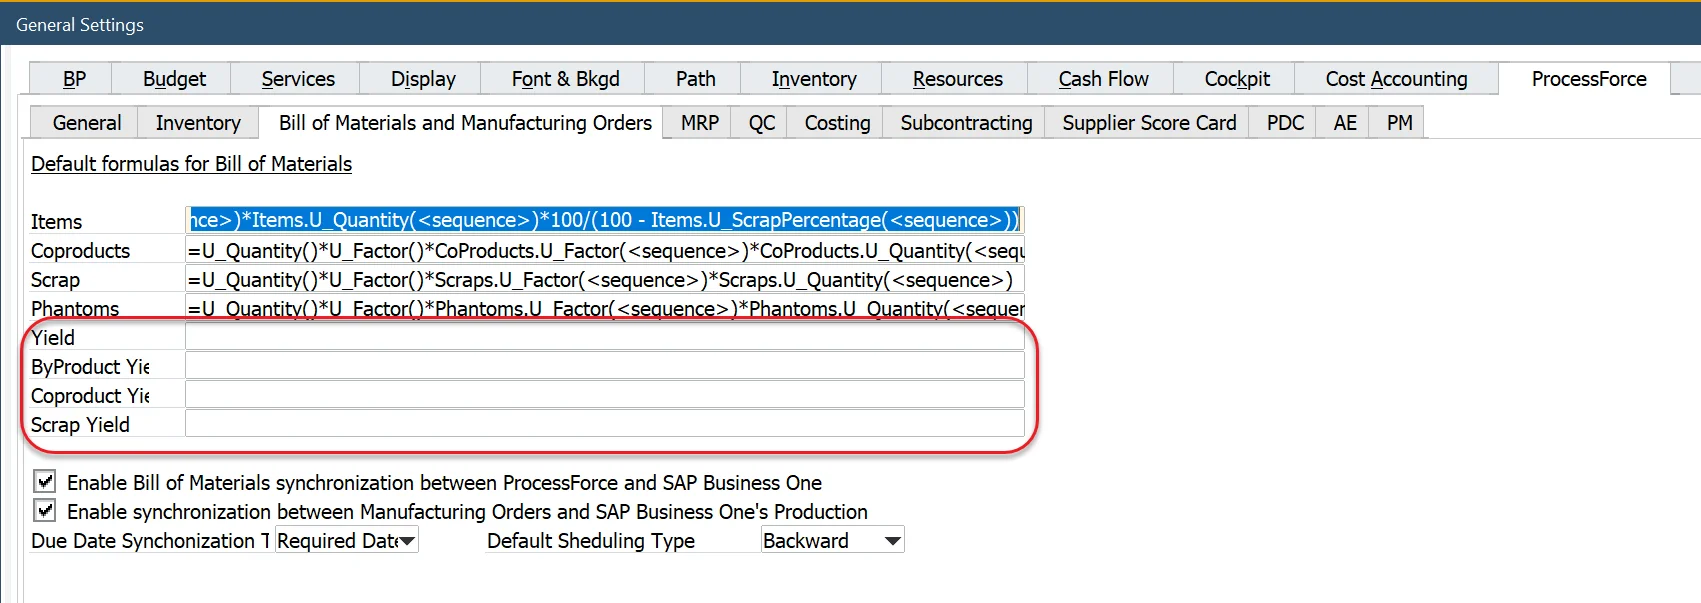Click Default formulas for Bill of Materials heading
Image resolution: width=1701 pixels, height=603 pixels.
191,164
